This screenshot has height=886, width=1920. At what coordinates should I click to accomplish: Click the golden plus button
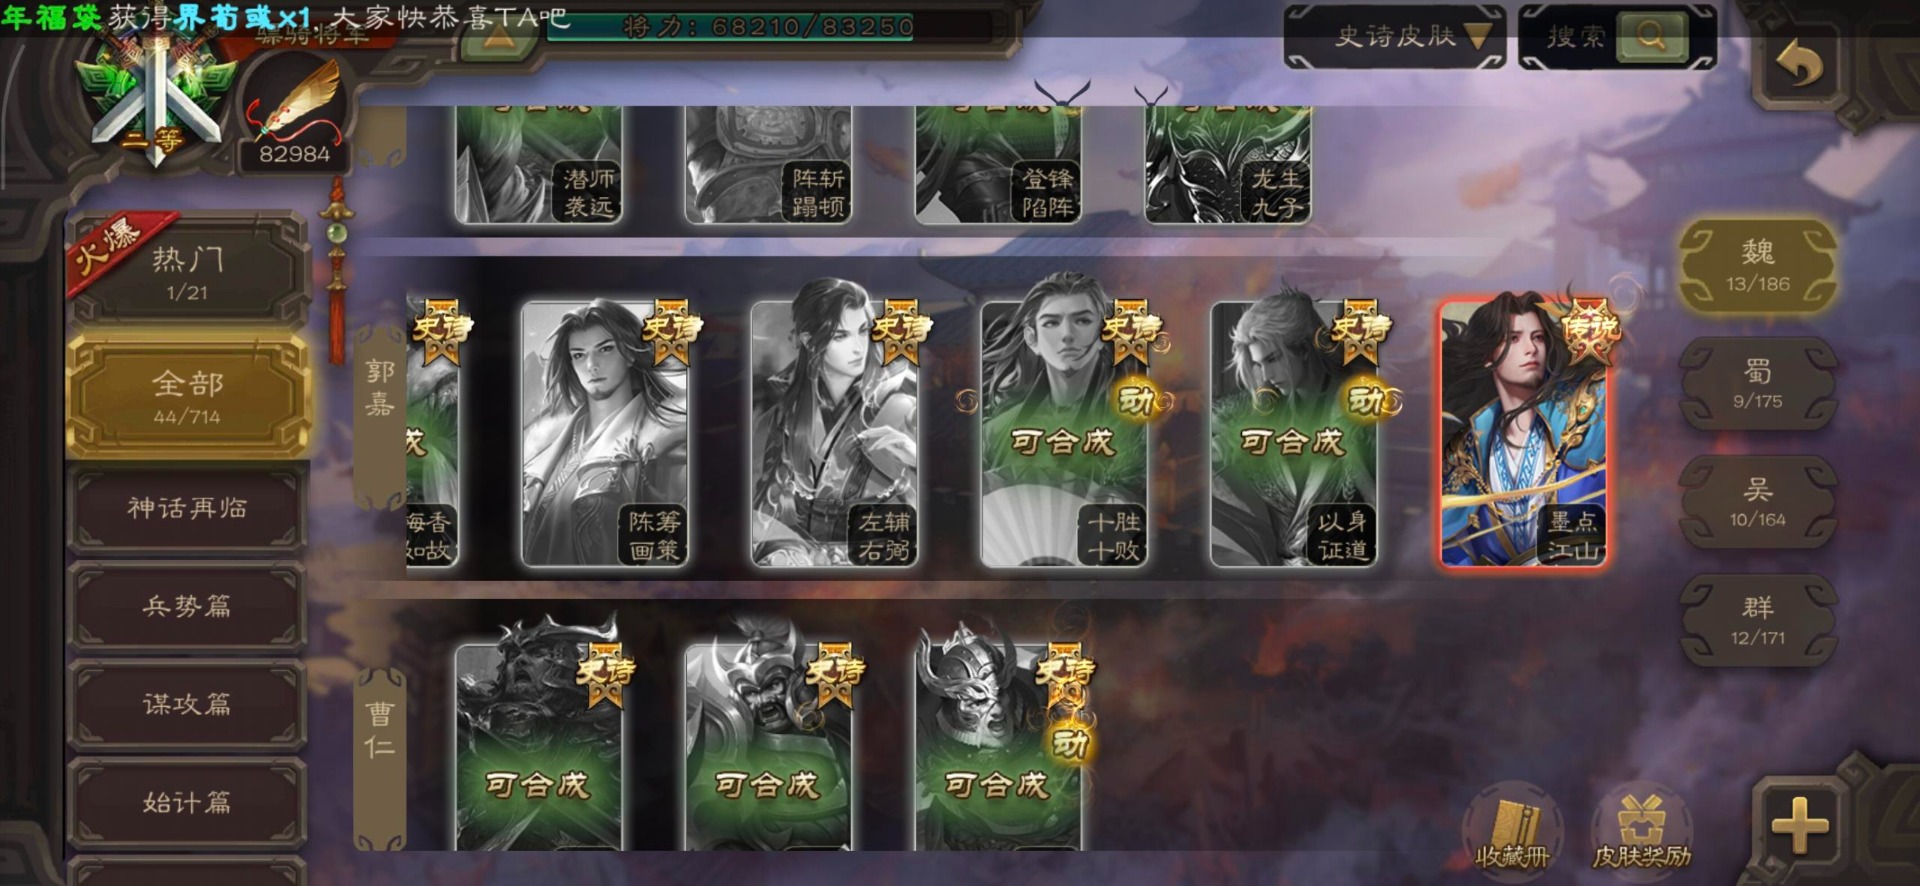(1800, 826)
